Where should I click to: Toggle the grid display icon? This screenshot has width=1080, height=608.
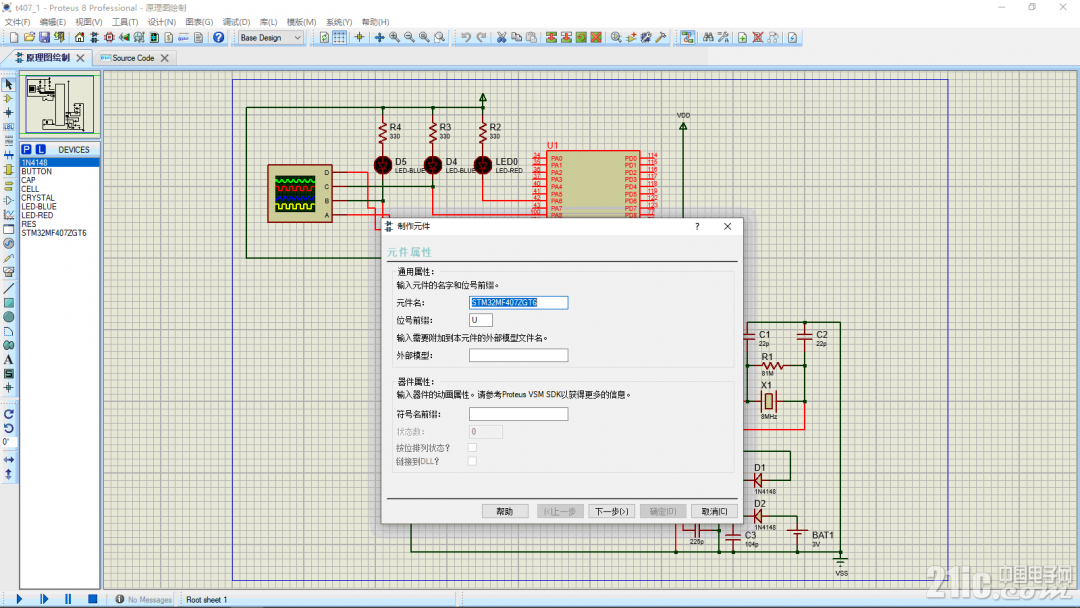pos(340,38)
